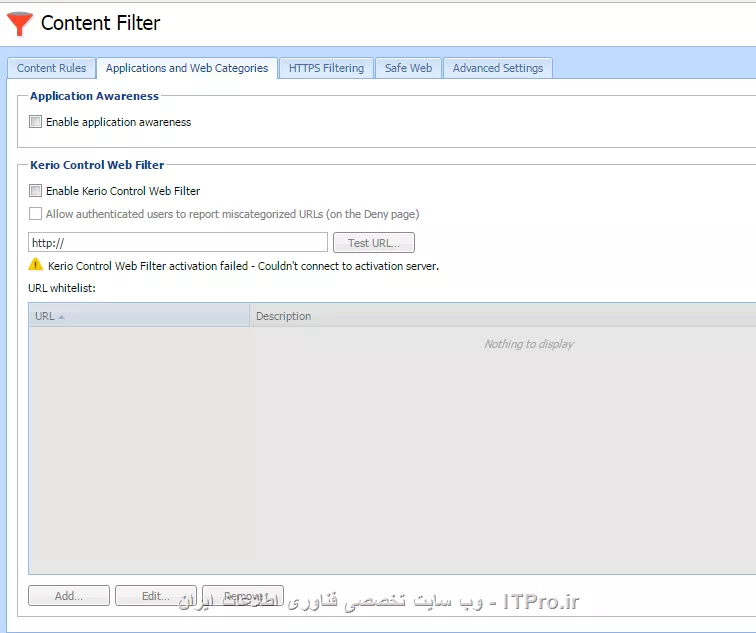Click the Test URL... button
Image resolution: width=756 pixels, height=633 pixels.
click(374, 242)
